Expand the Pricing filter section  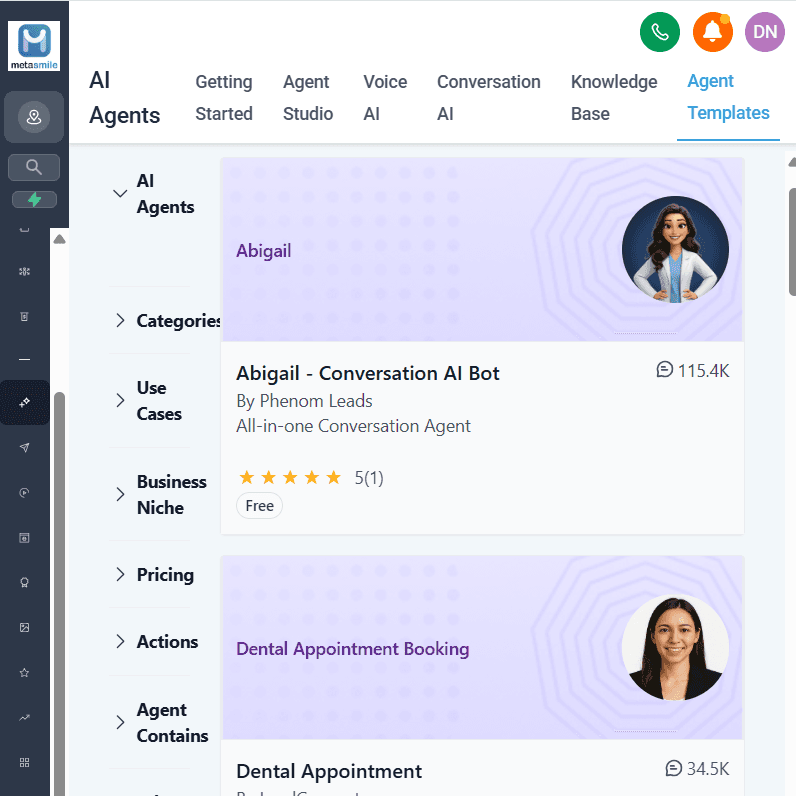[x=120, y=574]
